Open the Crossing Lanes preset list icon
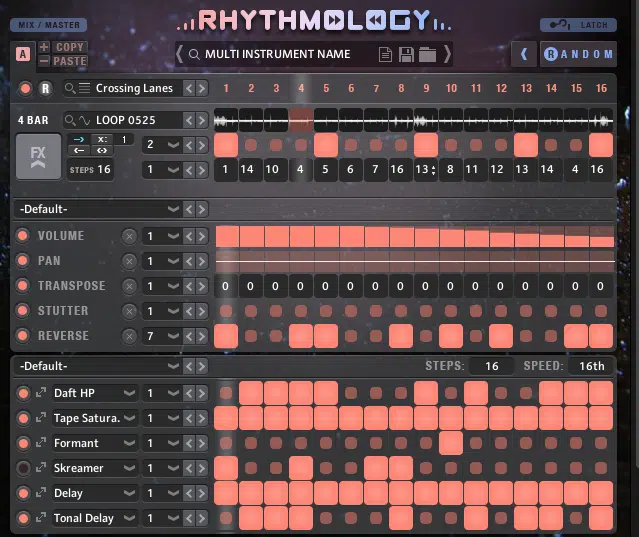 (84, 88)
